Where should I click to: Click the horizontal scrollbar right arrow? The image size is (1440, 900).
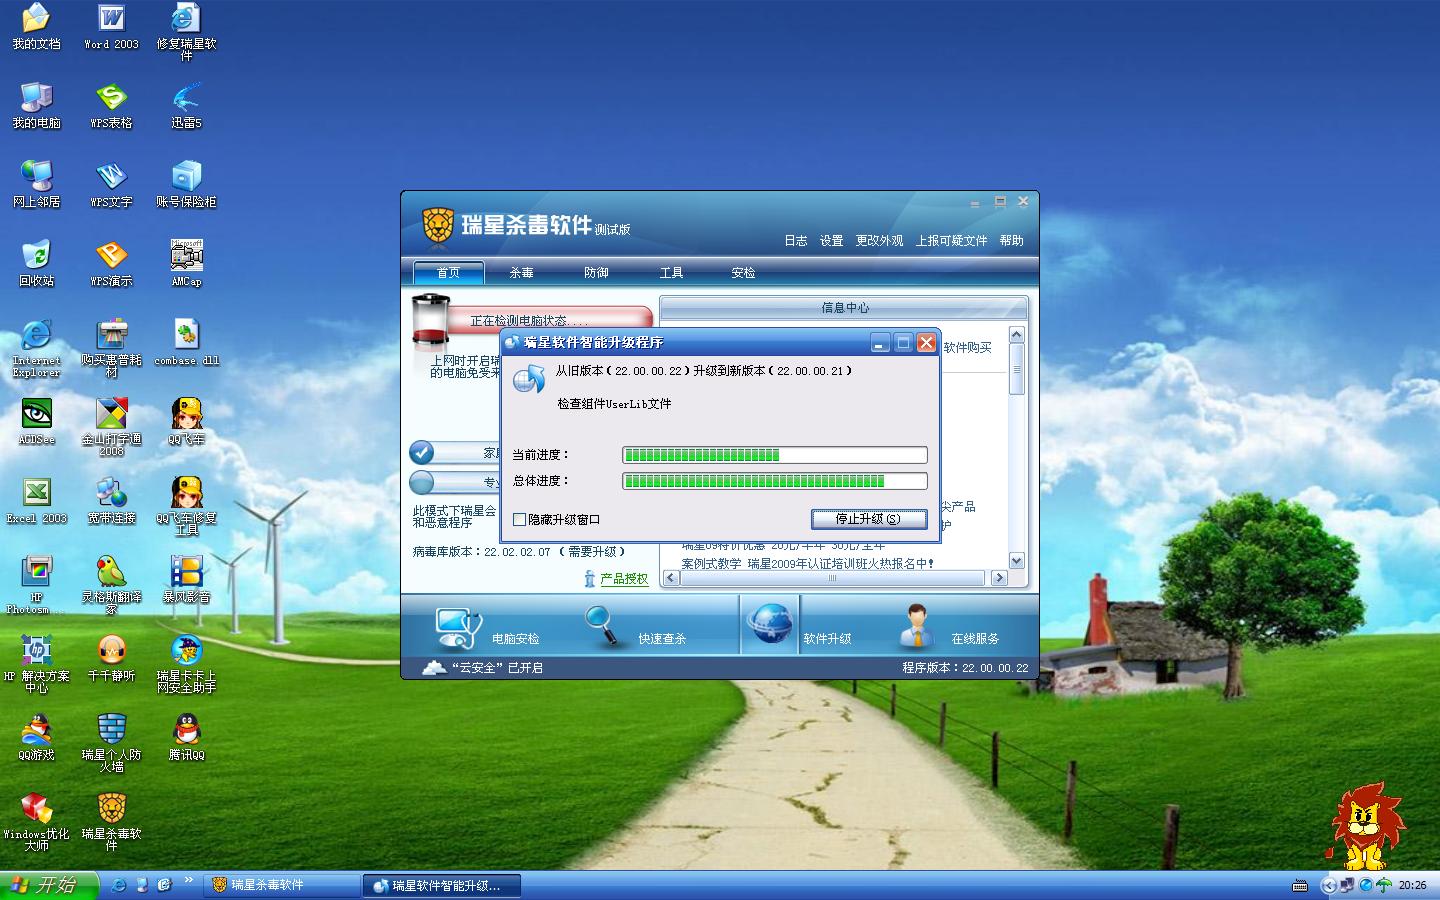[x=998, y=578]
